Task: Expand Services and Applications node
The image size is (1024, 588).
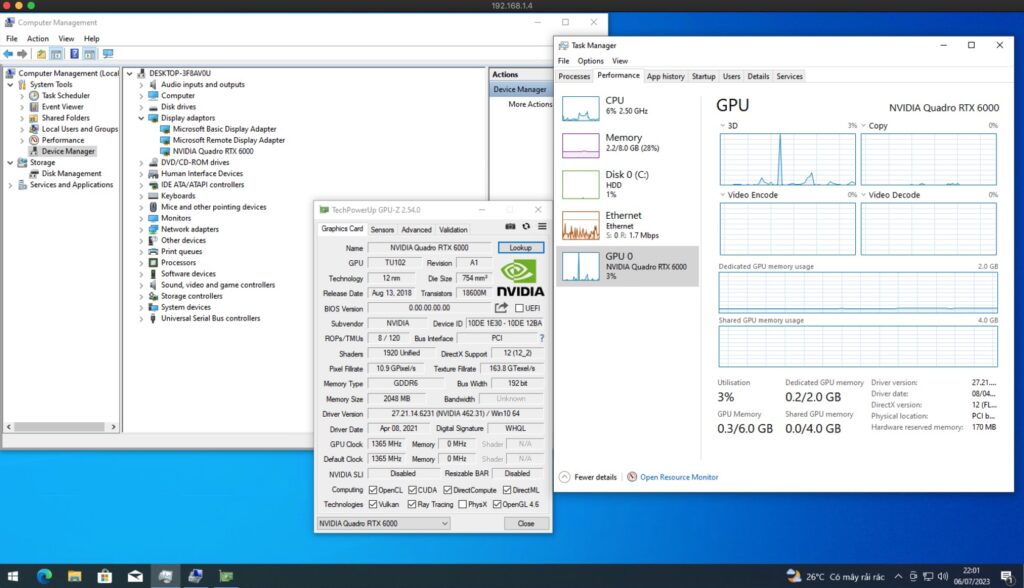Action: pyautogui.click(x=10, y=185)
